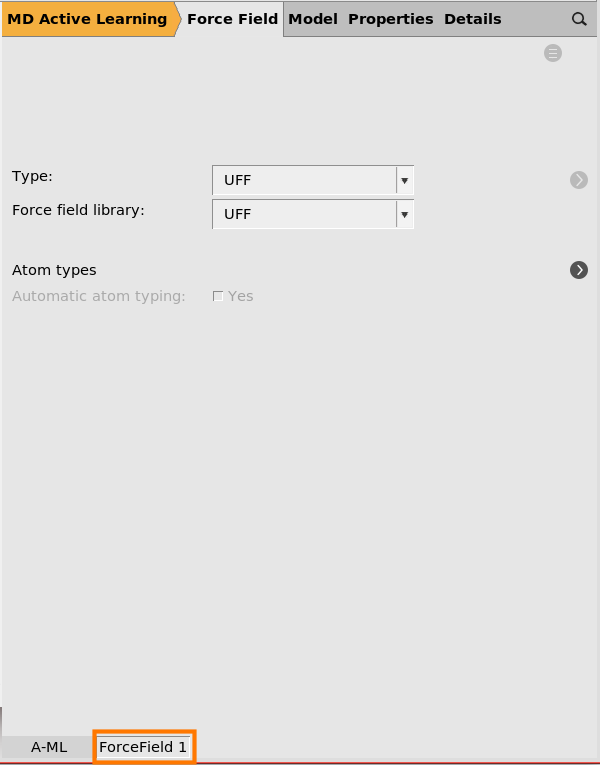600x765 pixels.
Task: Click the "Type:" label text
Action: [x=32, y=176]
